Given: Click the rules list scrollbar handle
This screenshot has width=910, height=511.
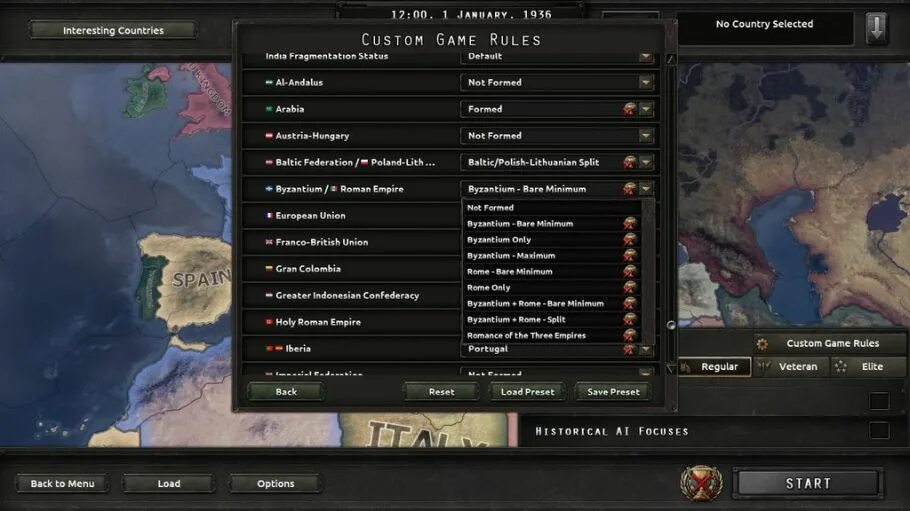Looking at the screenshot, I should click(x=671, y=325).
